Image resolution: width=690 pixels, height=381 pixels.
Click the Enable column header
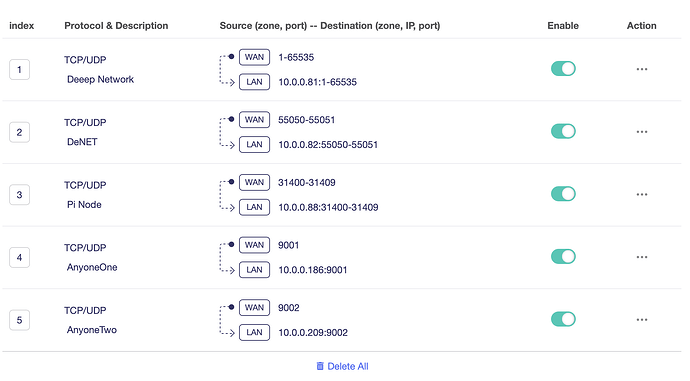click(563, 26)
